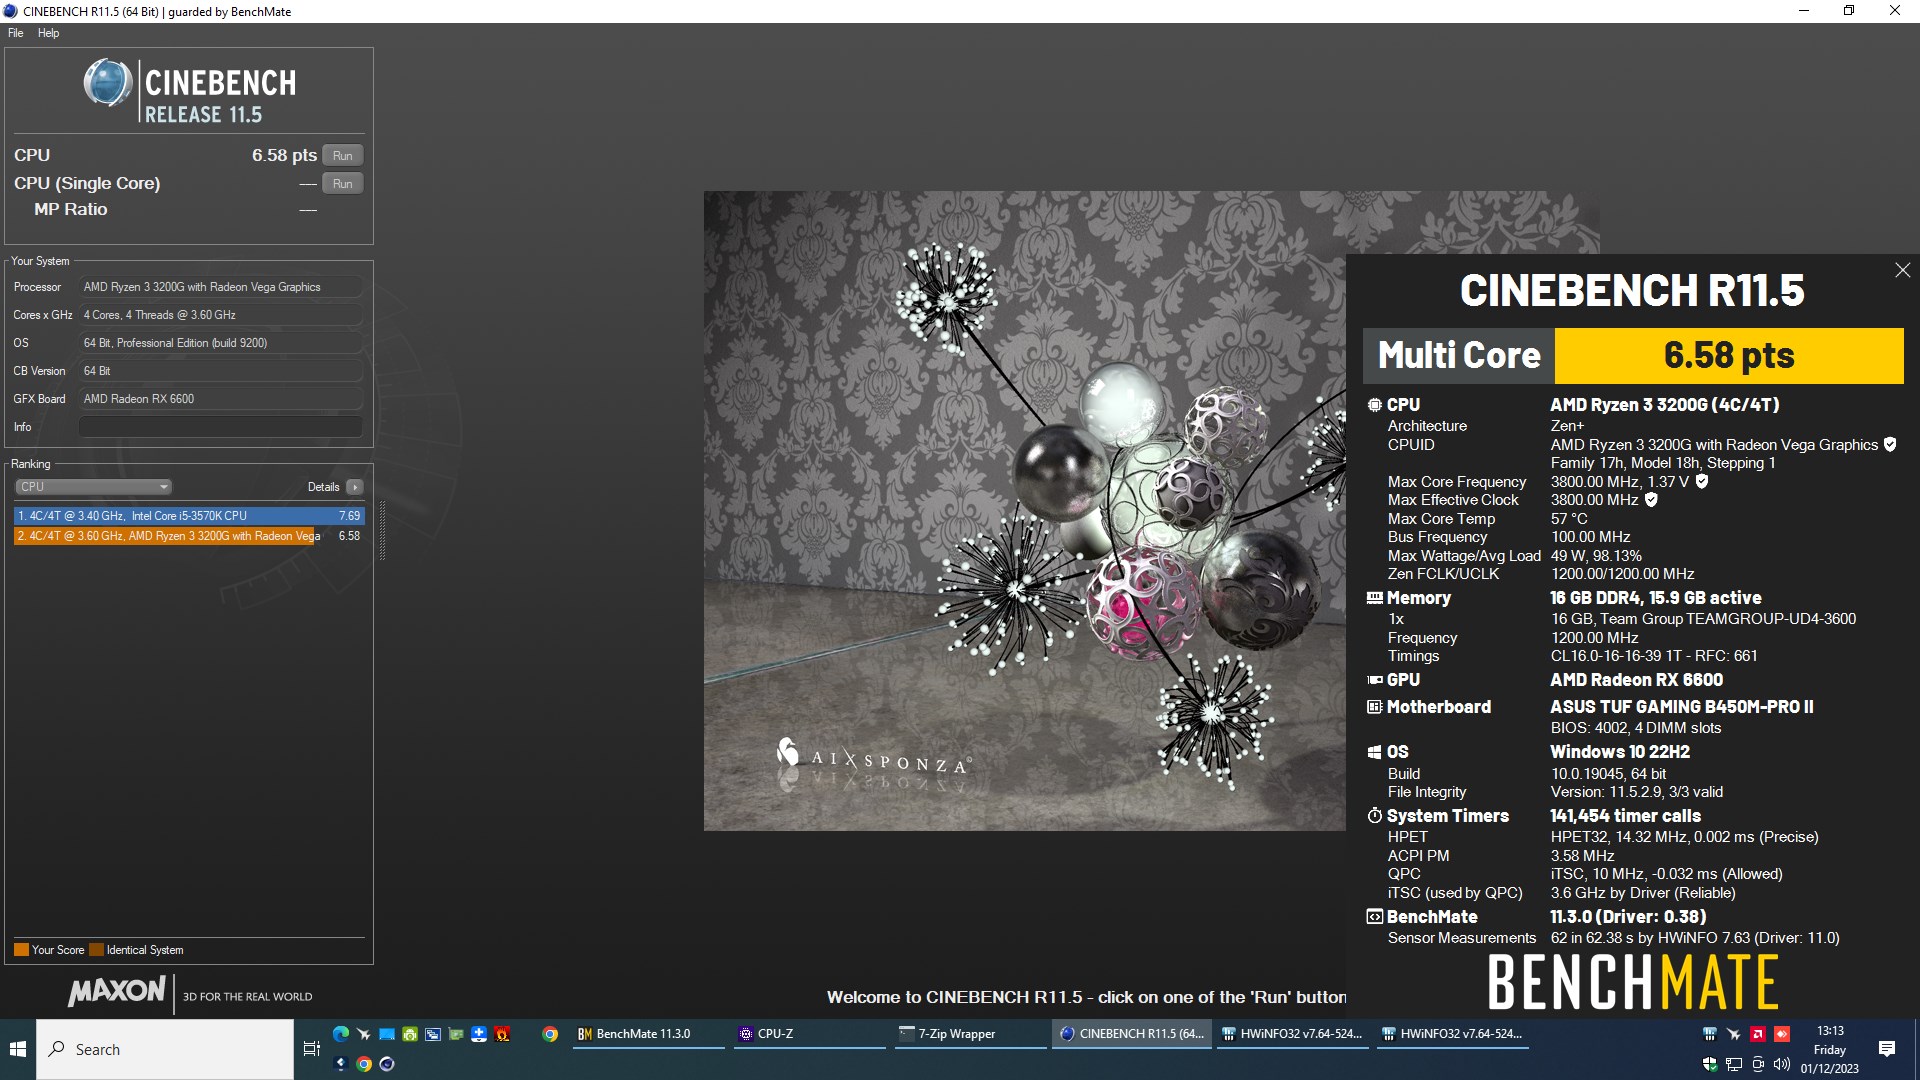Click the taskbar Search box

tap(165, 1049)
